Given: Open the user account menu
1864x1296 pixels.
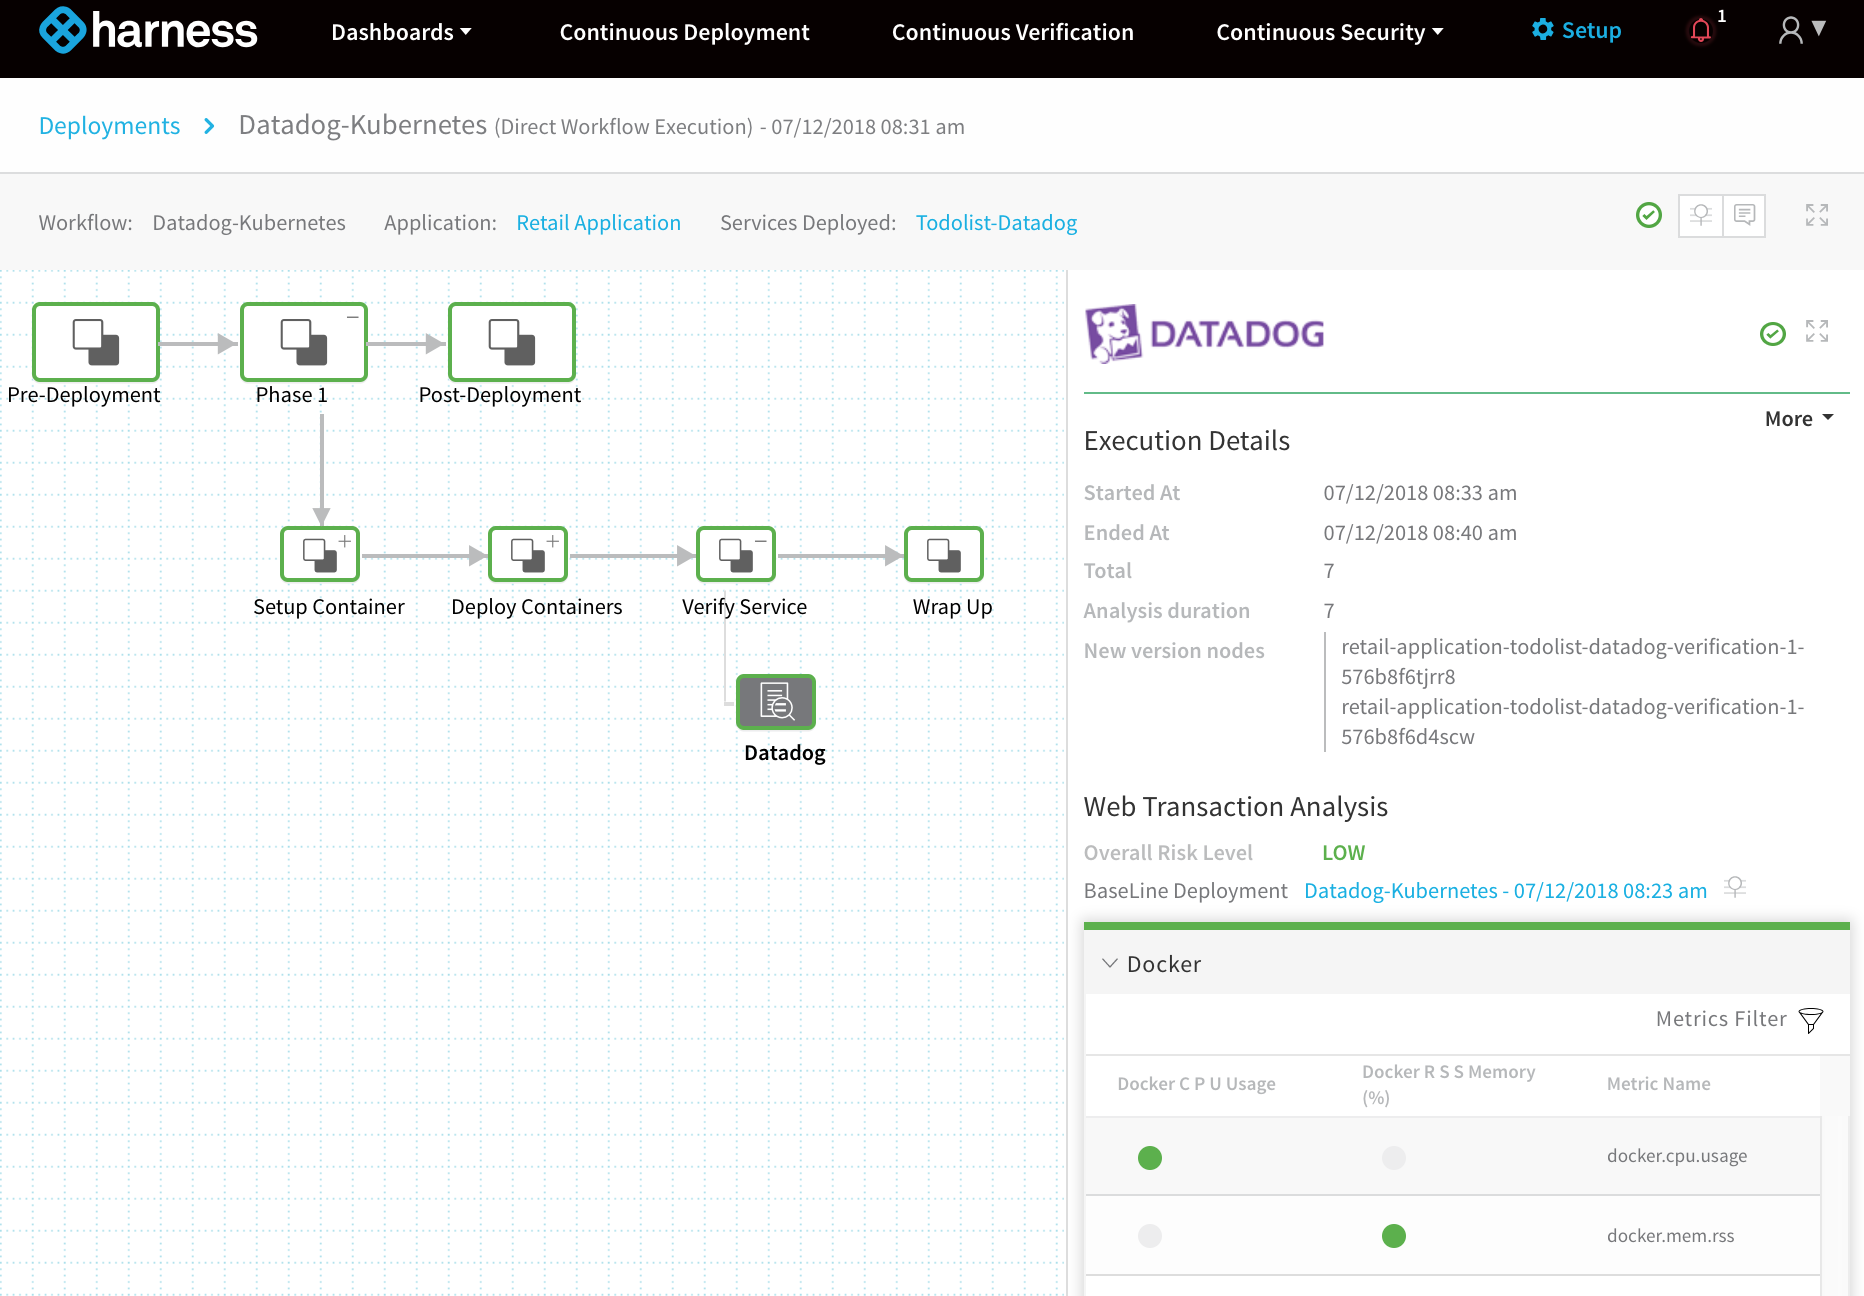Looking at the screenshot, I should point(1802,30).
